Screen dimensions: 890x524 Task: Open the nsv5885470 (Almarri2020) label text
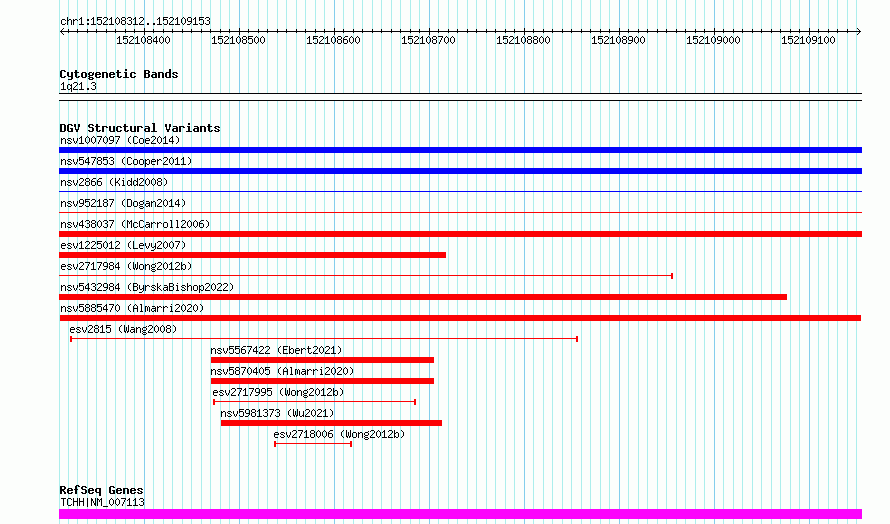pos(132,308)
